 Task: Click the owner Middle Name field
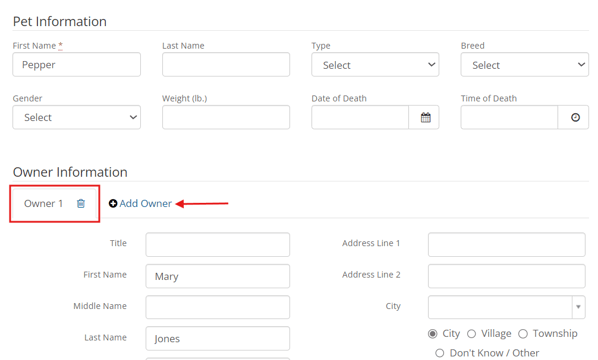pos(217,307)
